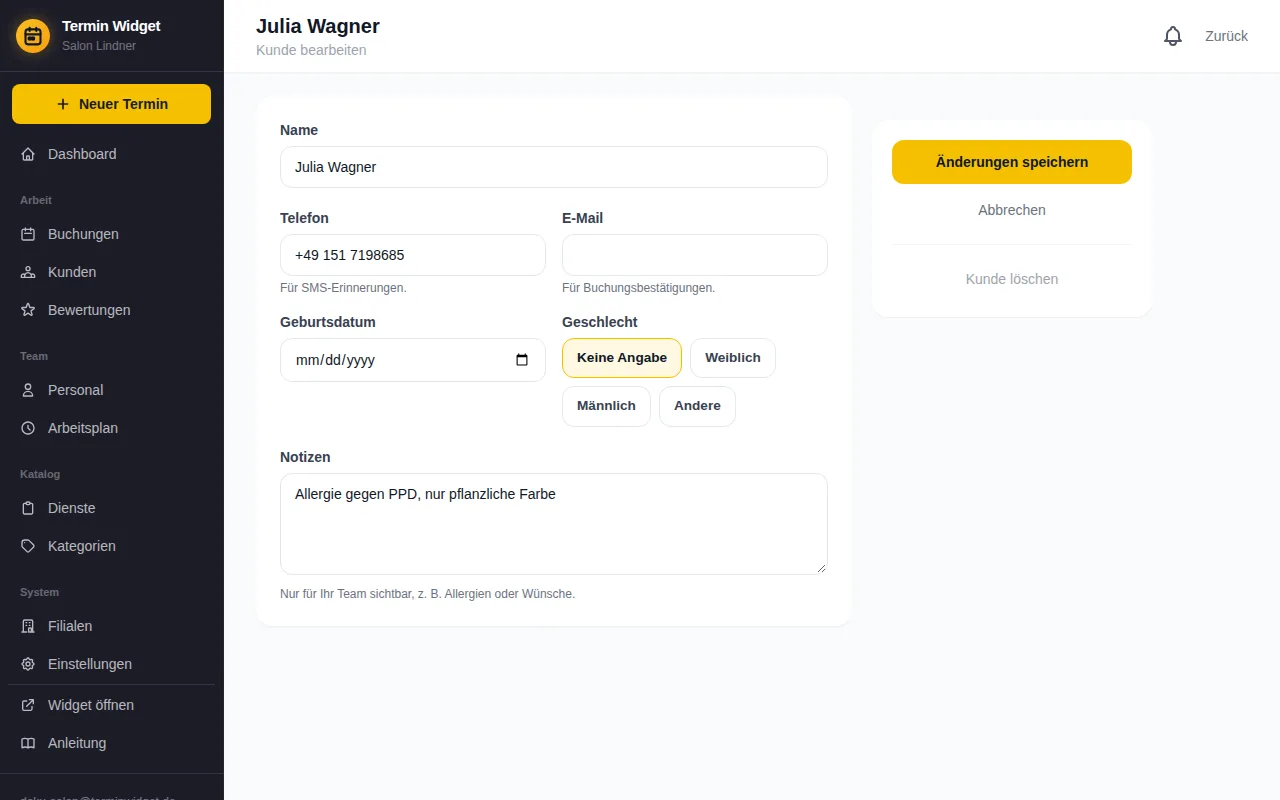Click the Neuer Termin button
Viewport: 1280px width, 800px height.
pos(111,104)
